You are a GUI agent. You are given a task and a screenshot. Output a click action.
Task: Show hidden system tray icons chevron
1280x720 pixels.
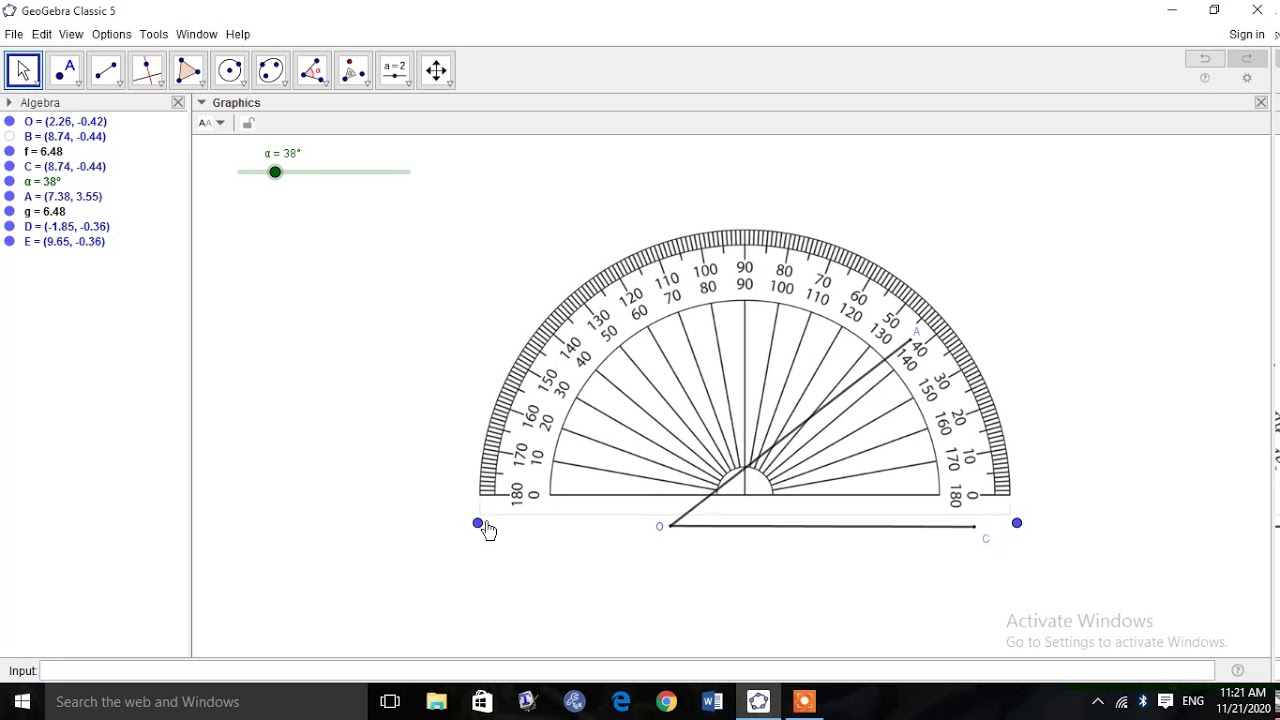pos(1097,701)
